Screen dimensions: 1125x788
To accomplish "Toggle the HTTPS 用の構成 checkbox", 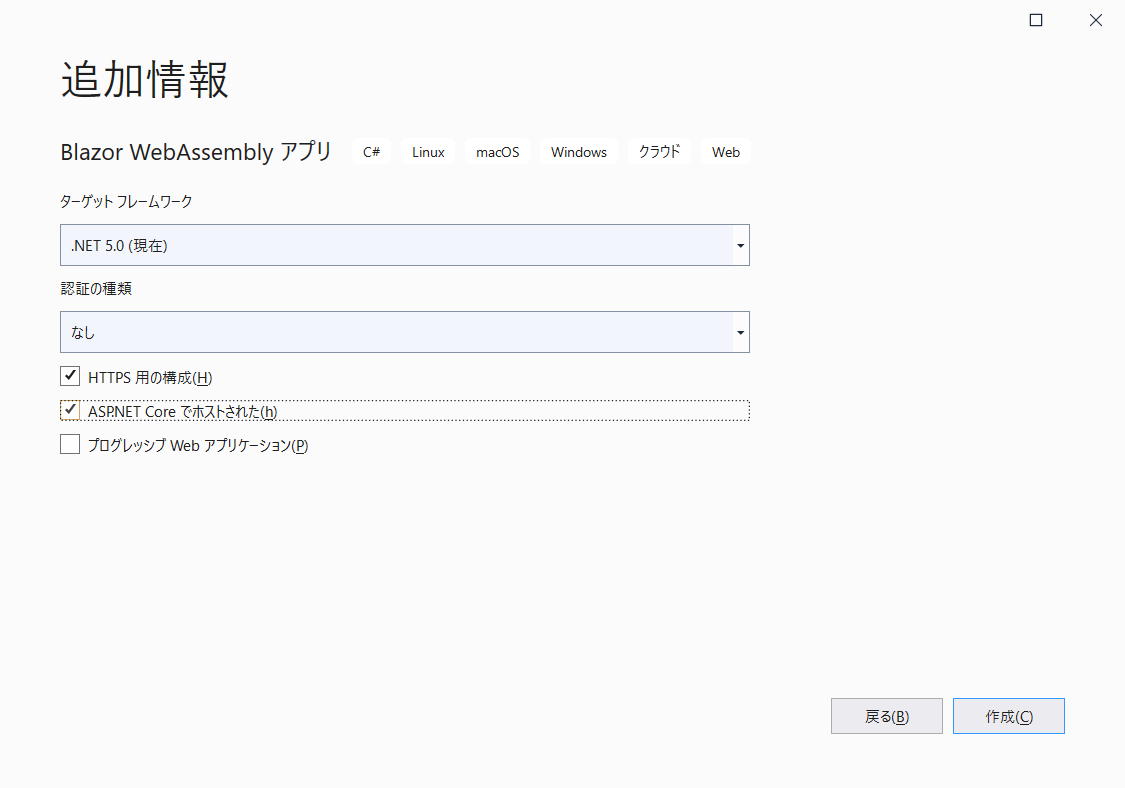I will point(70,376).
